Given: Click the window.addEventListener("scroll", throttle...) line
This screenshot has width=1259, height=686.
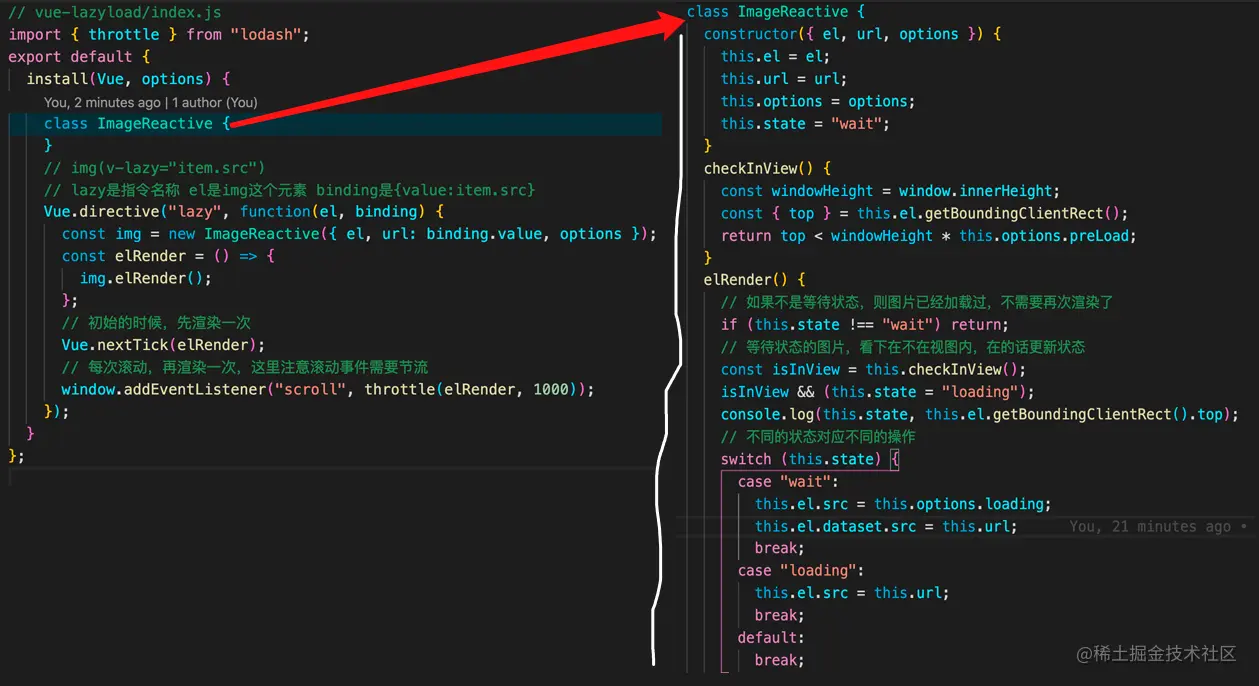Looking at the screenshot, I should [x=328, y=389].
